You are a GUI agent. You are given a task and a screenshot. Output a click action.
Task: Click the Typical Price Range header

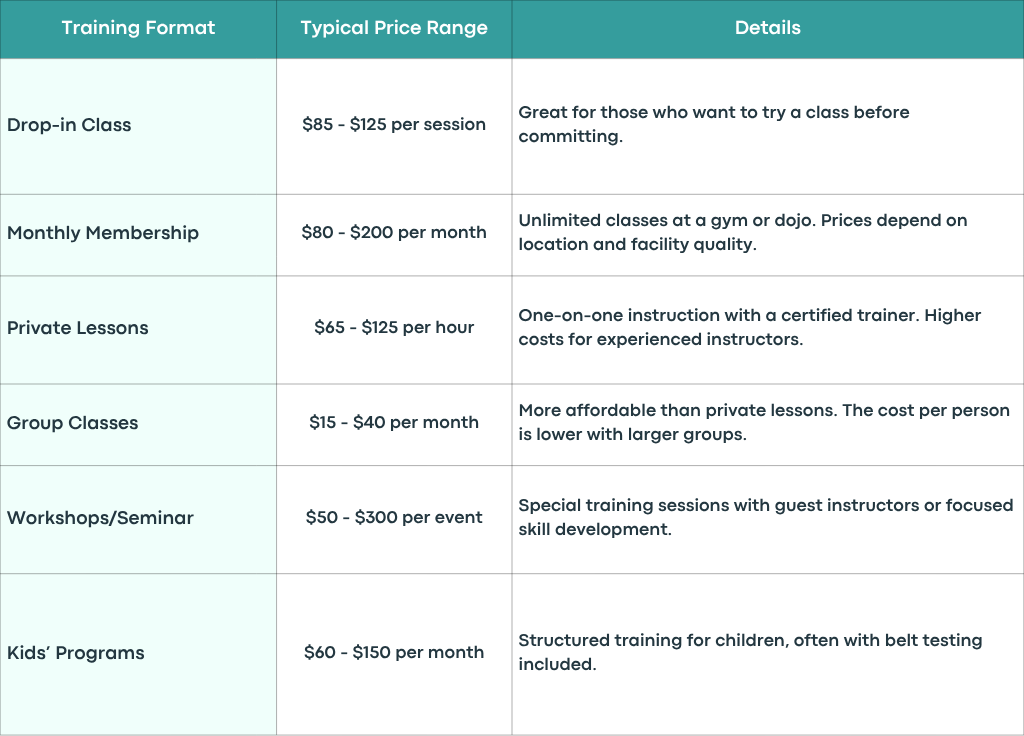[x=394, y=28]
